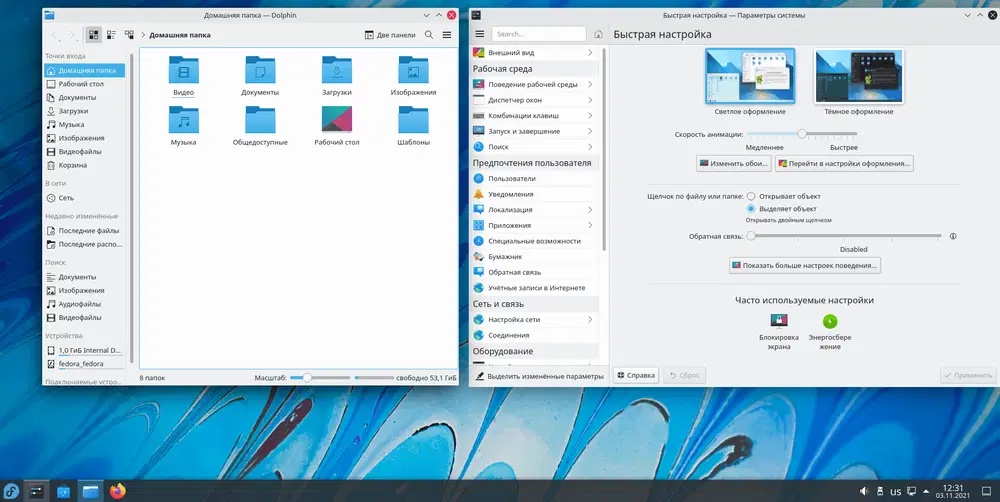The image size is (1000, 502).
Task: Expand Настройка сети category
Action: (534, 319)
